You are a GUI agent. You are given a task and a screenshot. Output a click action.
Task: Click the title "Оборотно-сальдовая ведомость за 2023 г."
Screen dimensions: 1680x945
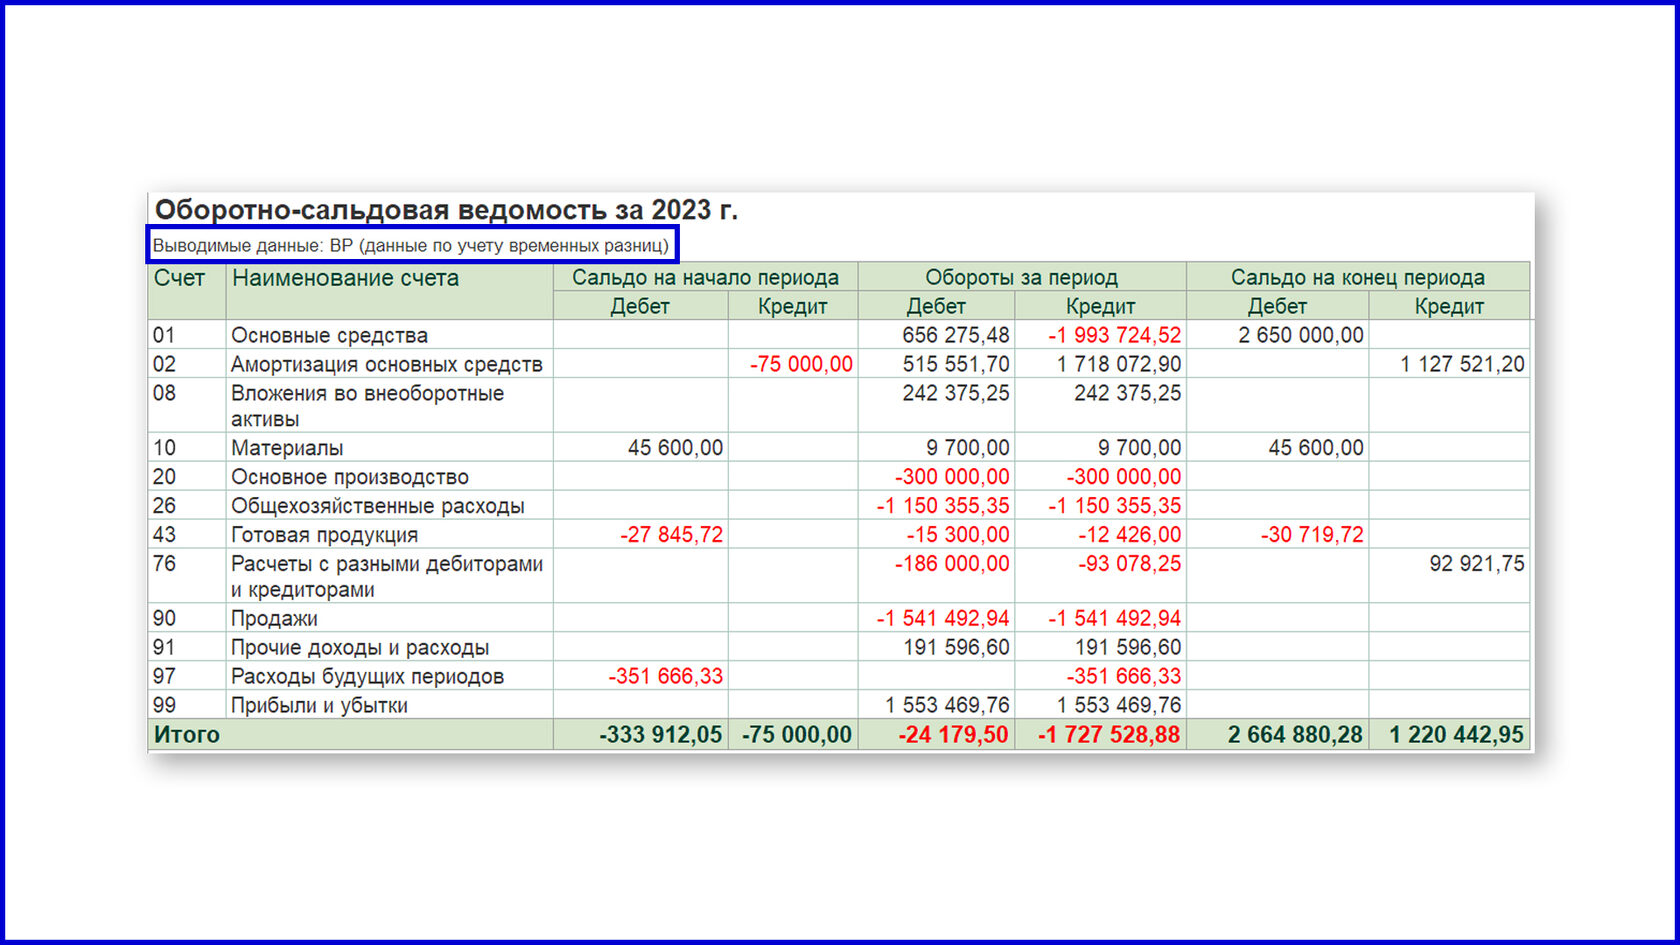point(446,210)
